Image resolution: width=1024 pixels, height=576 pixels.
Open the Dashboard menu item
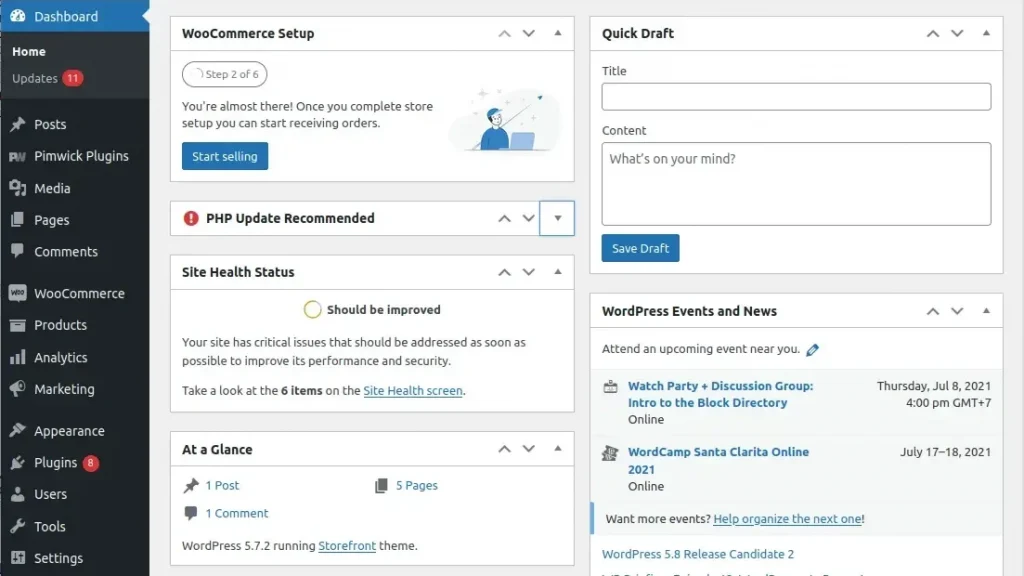pyautogui.click(x=74, y=16)
